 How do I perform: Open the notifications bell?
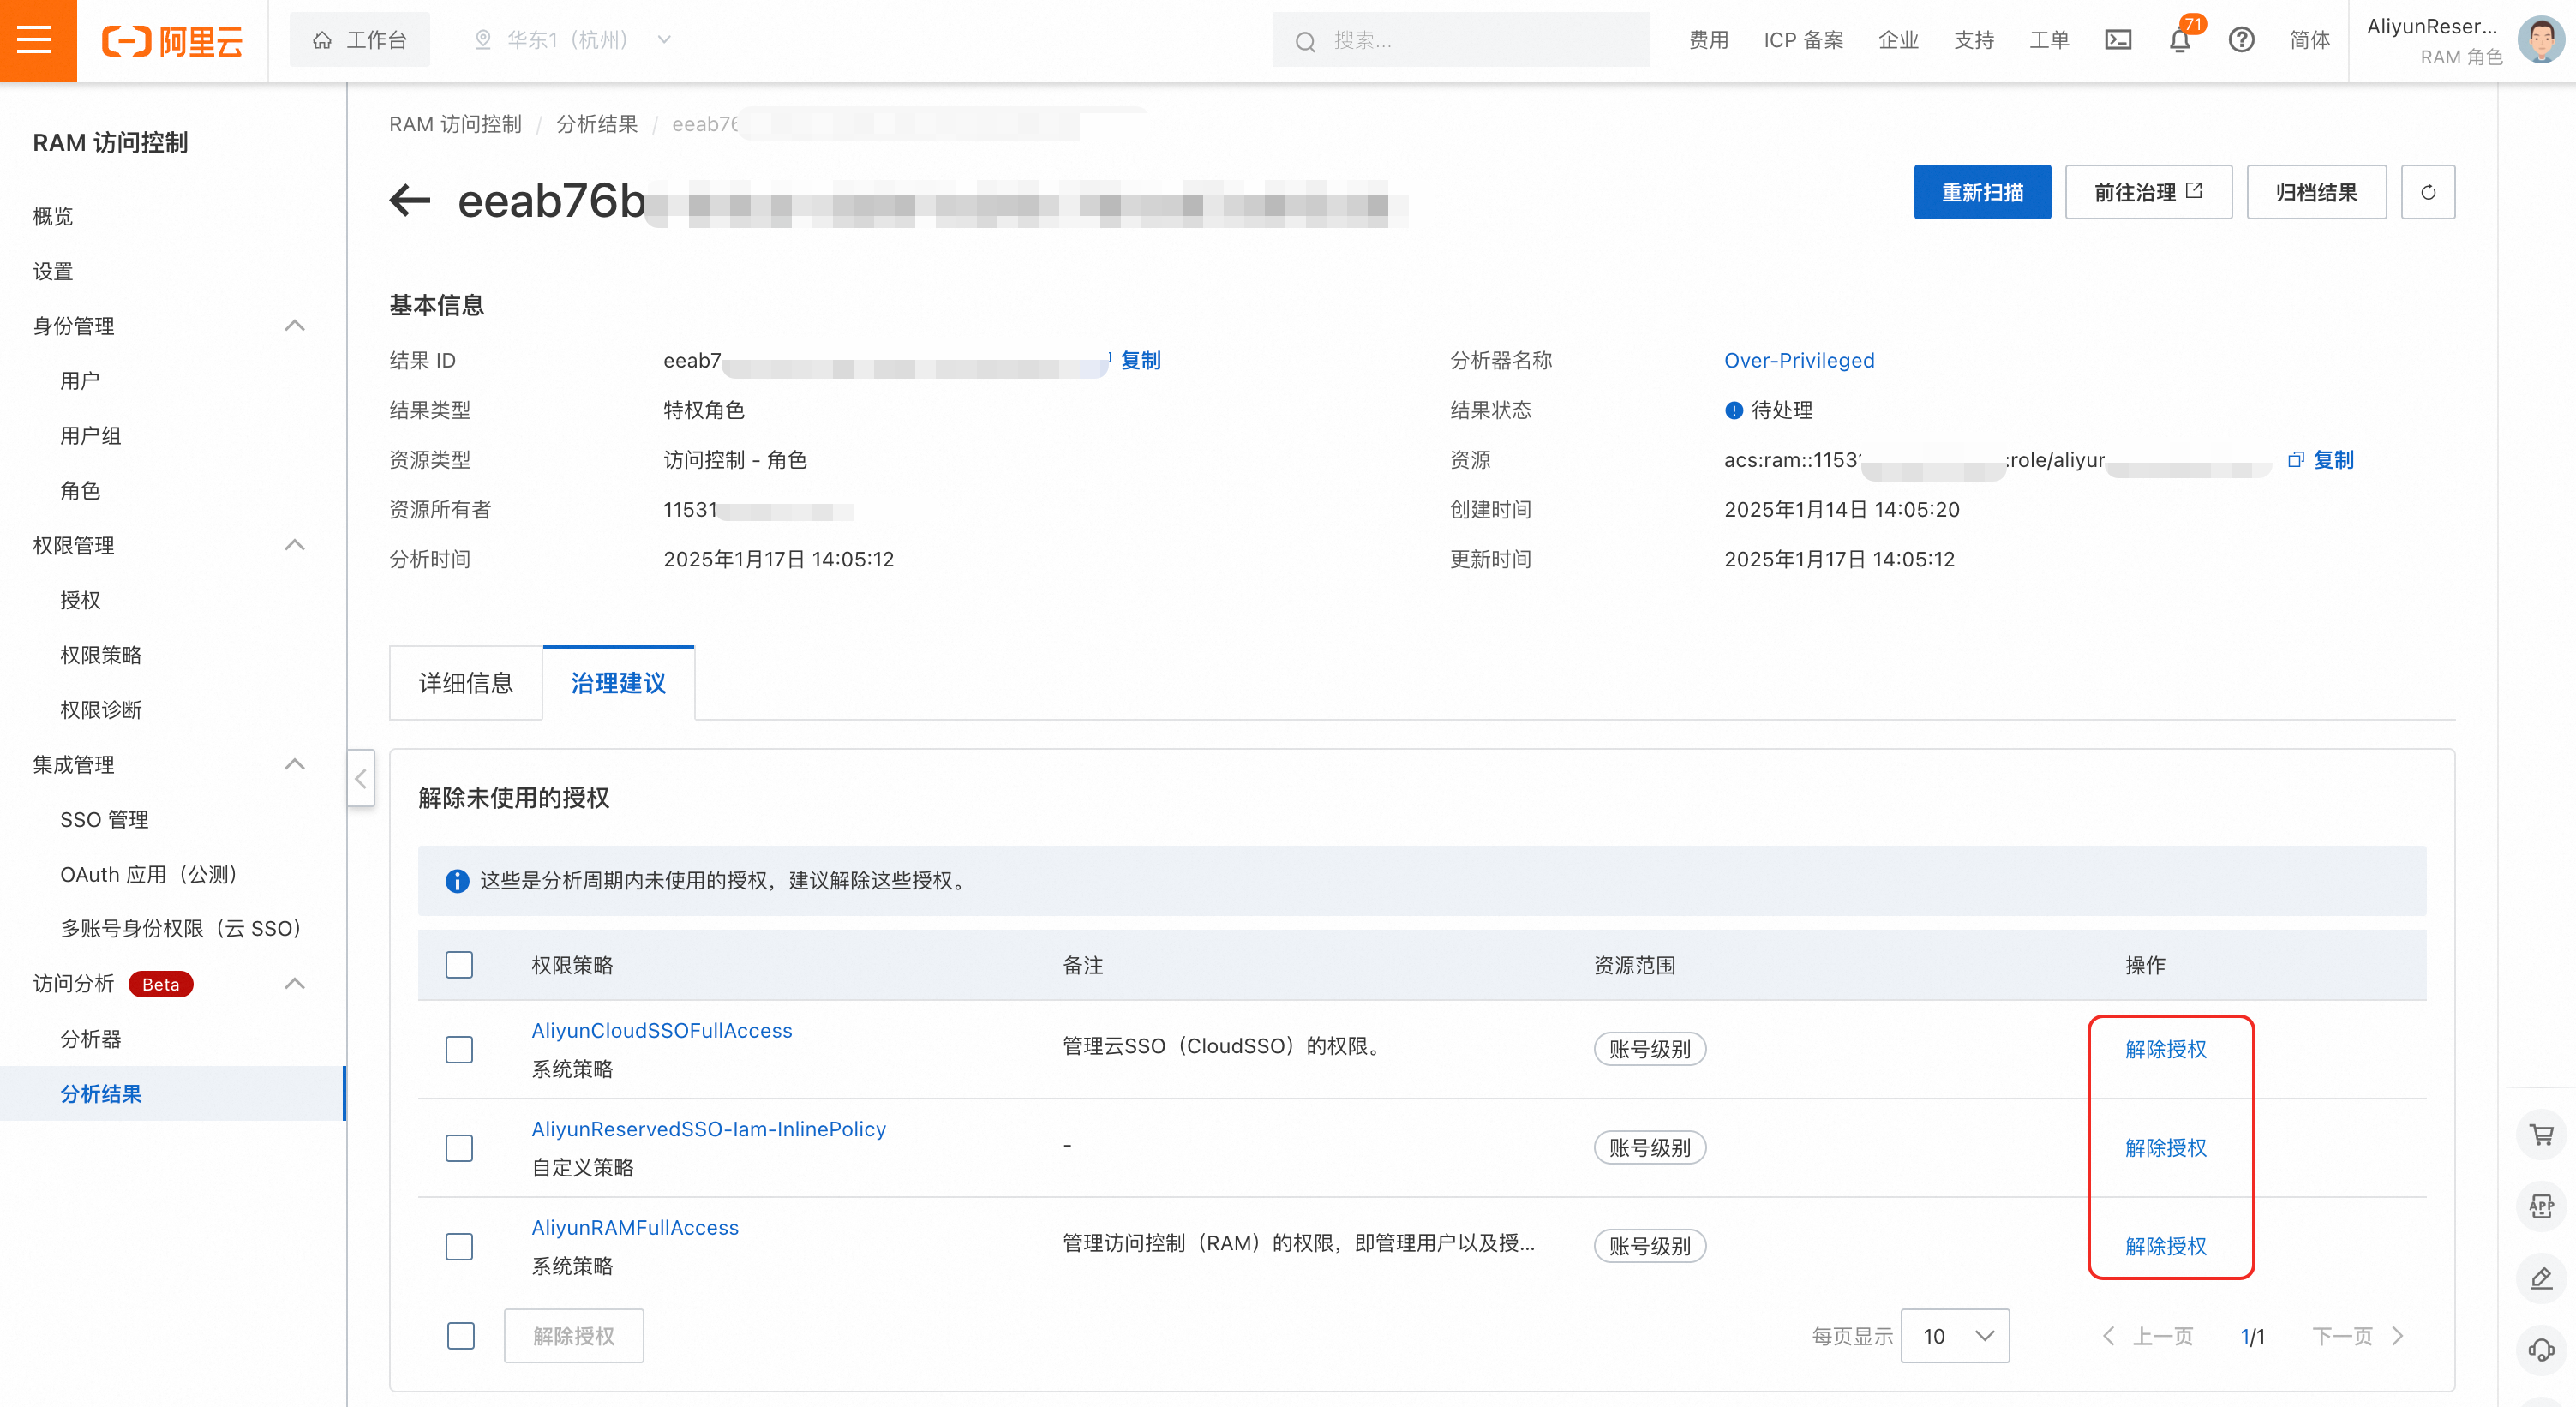(x=2180, y=40)
